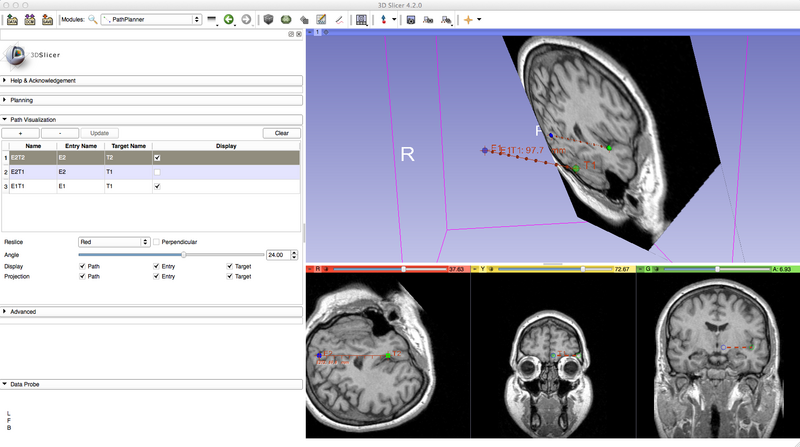Click the Angle slider handle
Screen dimensions: 800x447
[183, 255]
